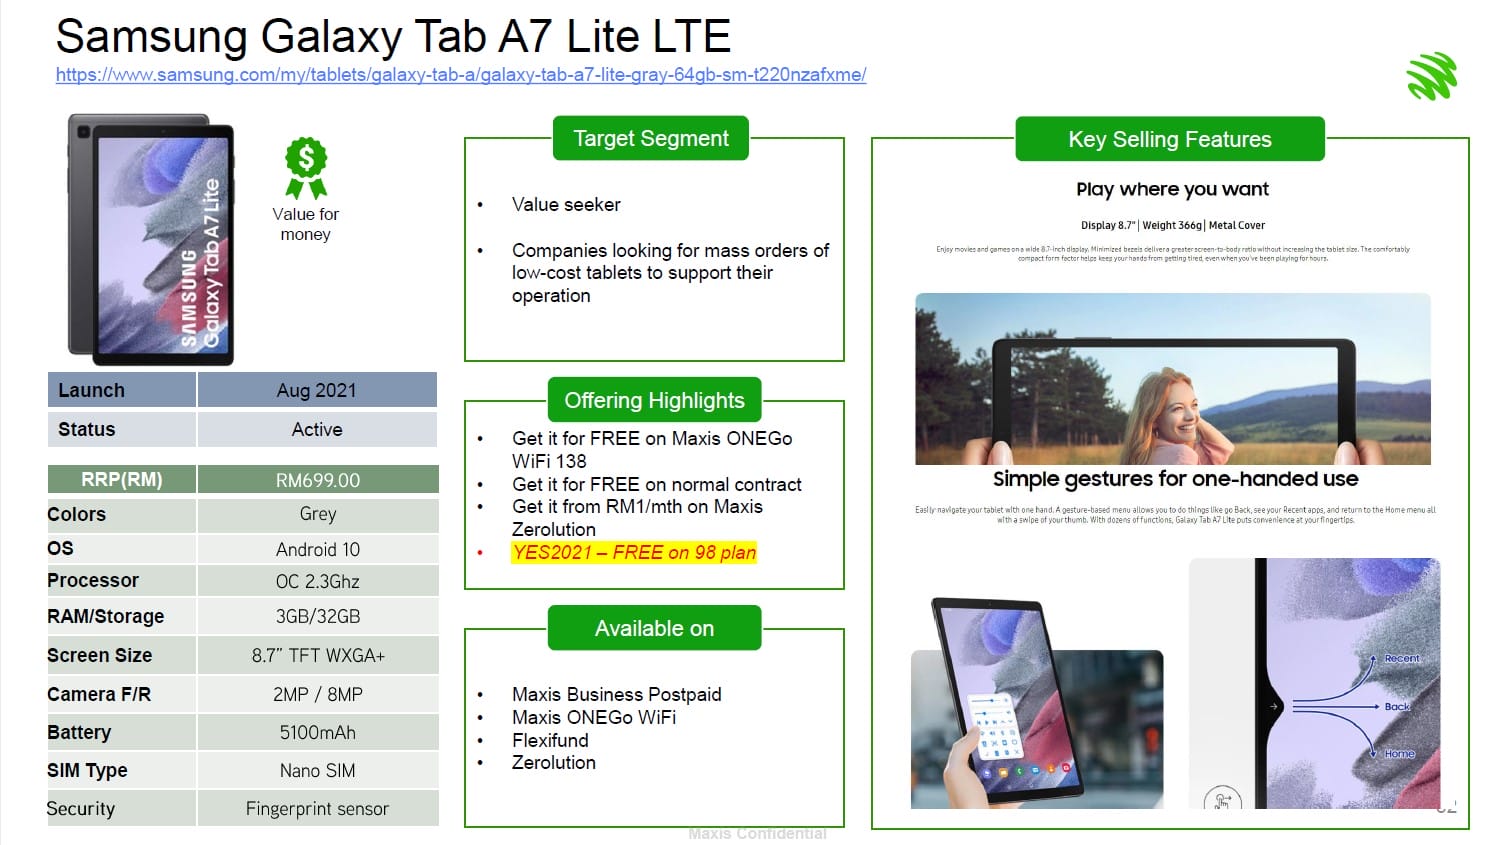Click the '8.7" TFT WXGA+' screen size value
1507x845 pixels.
pos(318,655)
